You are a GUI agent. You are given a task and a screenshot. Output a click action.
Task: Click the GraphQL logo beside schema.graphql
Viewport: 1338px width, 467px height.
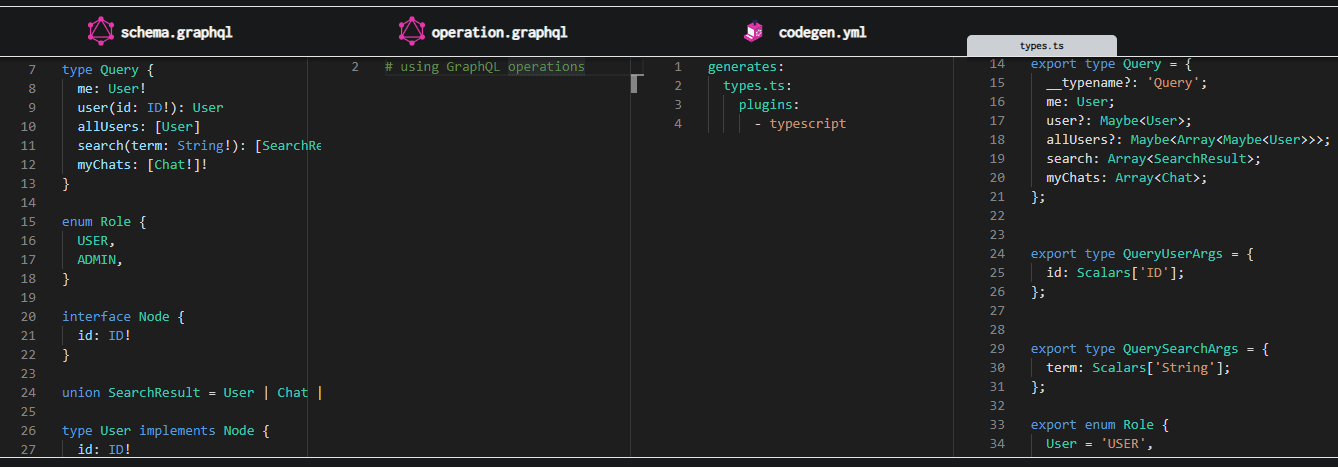[101, 32]
